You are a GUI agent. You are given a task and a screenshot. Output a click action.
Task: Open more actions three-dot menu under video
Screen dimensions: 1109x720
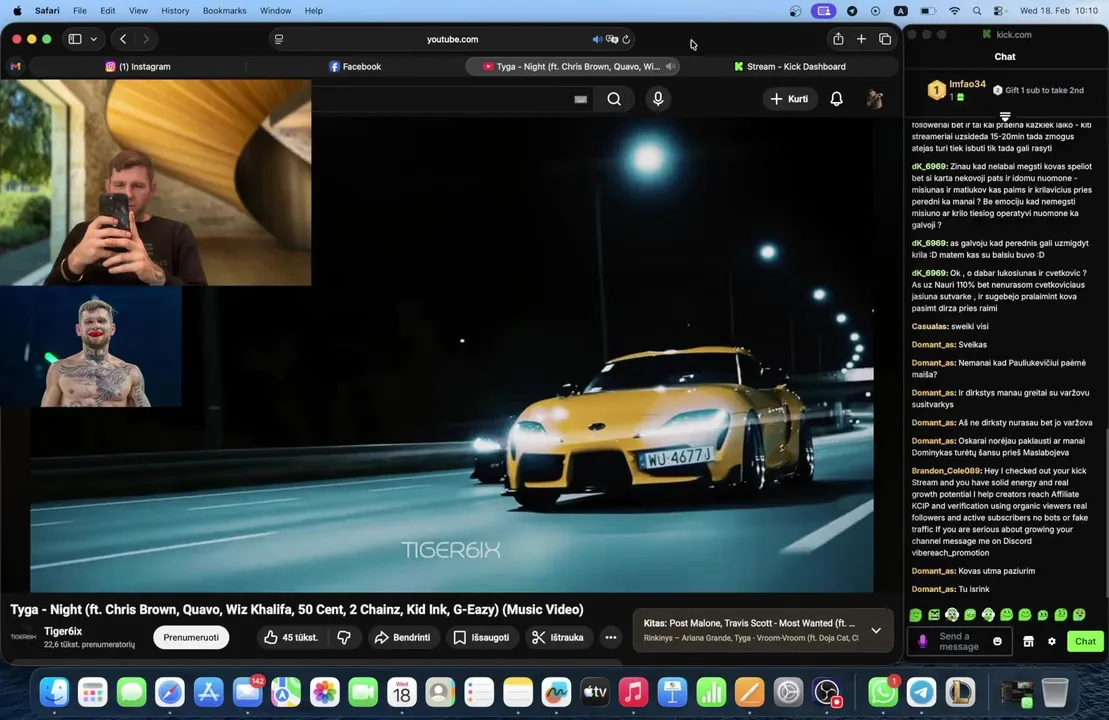[610, 637]
